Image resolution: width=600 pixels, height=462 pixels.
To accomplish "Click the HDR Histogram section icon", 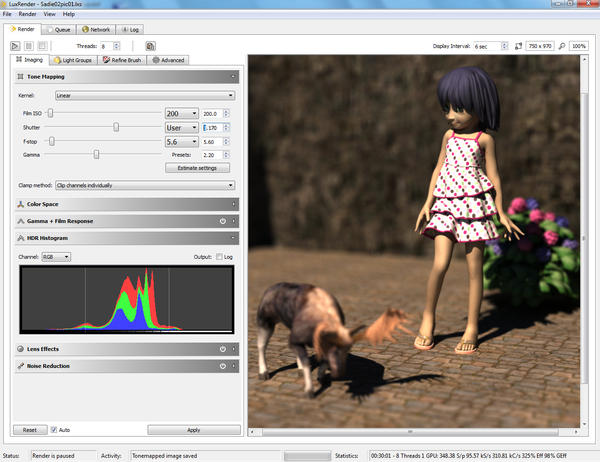I will (21, 238).
